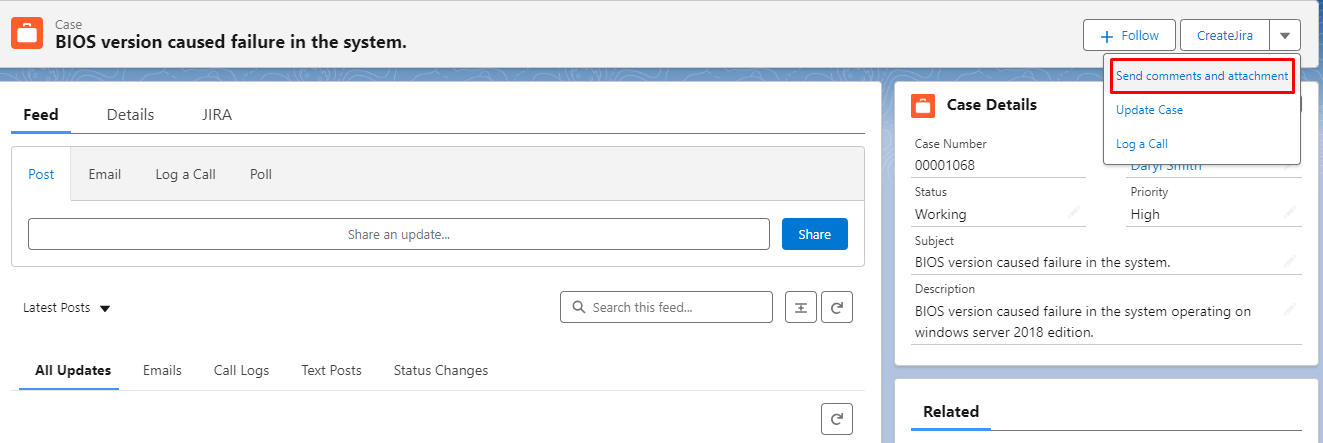Click the Case Details briefcase icon
Image resolution: width=1323 pixels, height=443 pixels.
click(x=923, y=105)
